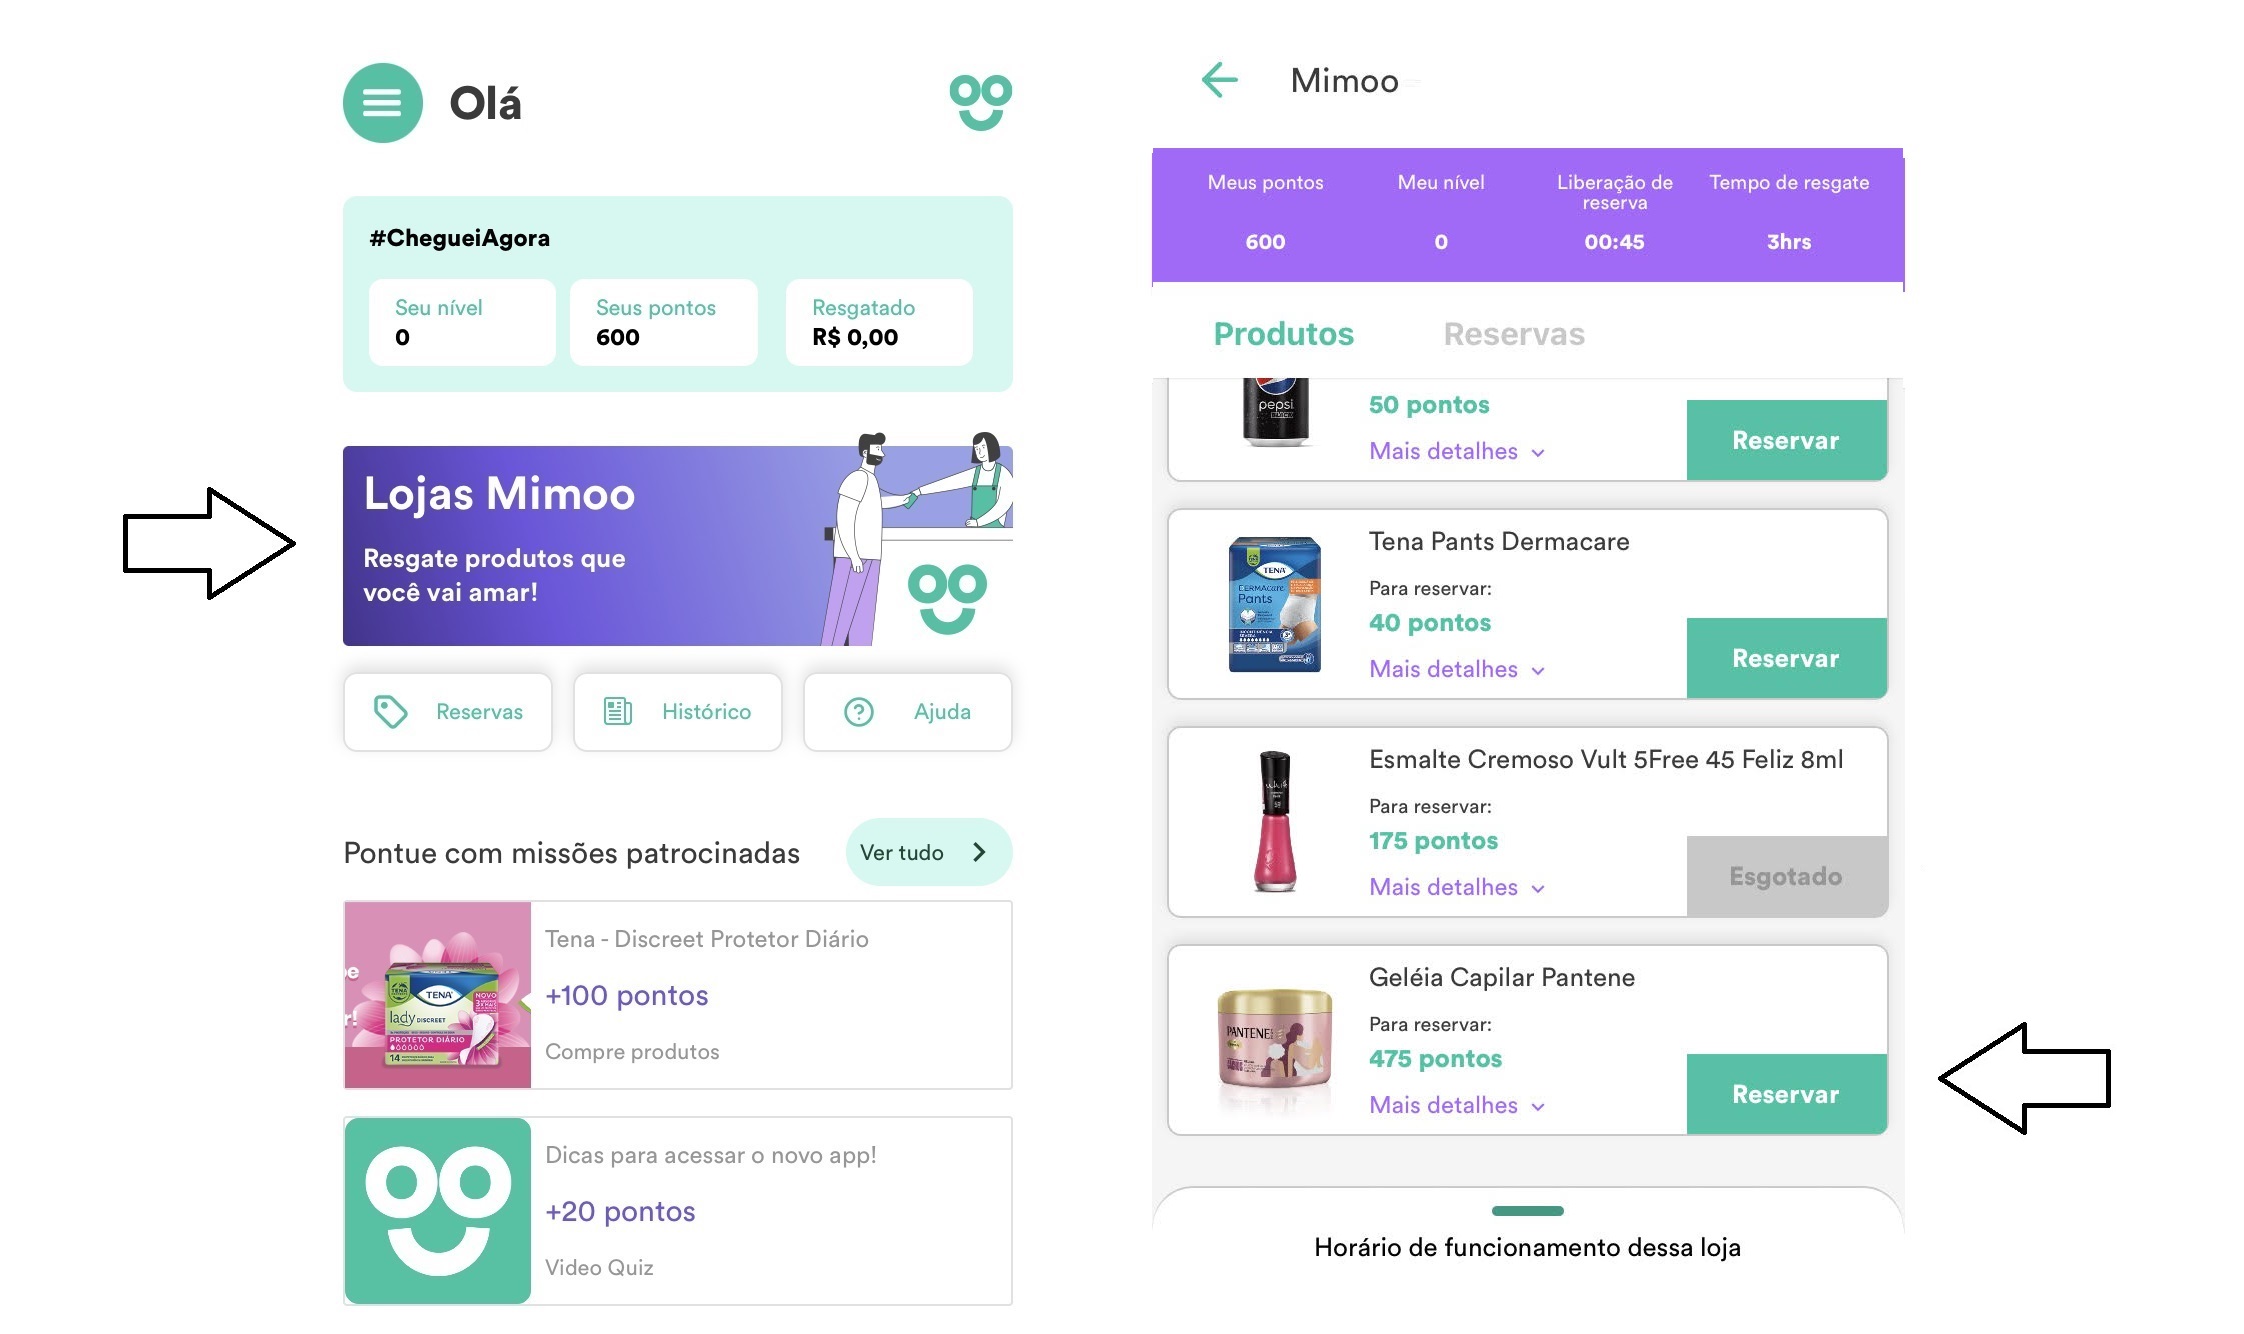Image resolution: width=2244 pixels, height=1334 pixels.
Task: Open the Lojas Mimoo banner
Action: tap(677, 545)
